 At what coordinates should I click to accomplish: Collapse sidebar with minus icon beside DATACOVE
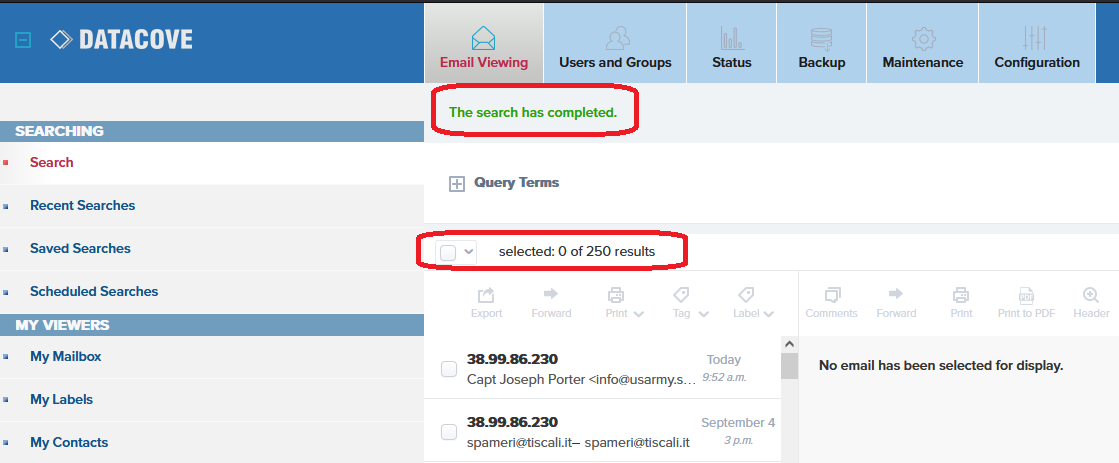pyautogui.click(x=24, y=40)
